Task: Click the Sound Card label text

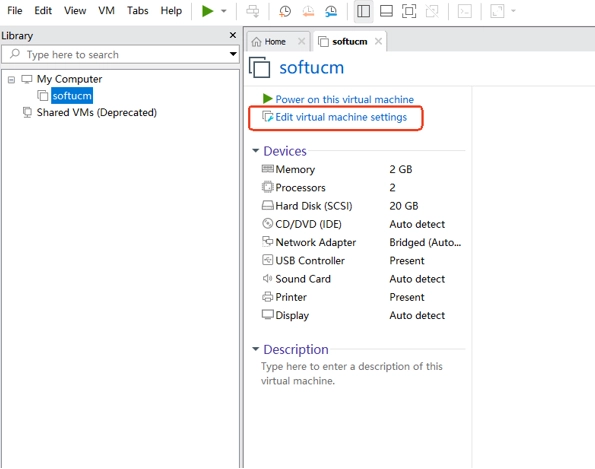Action: click(x=303, y=279)
